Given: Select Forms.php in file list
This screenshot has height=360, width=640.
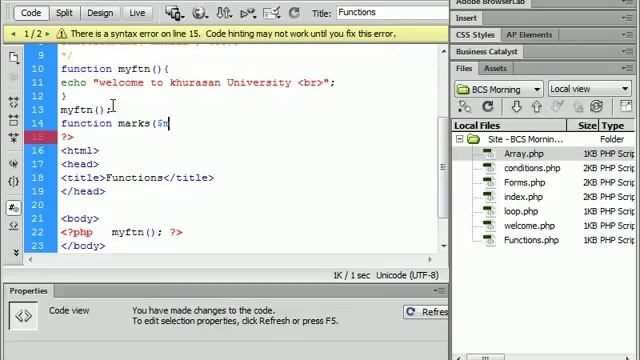Looking at the screenshot, I should (x=524, y=182).
